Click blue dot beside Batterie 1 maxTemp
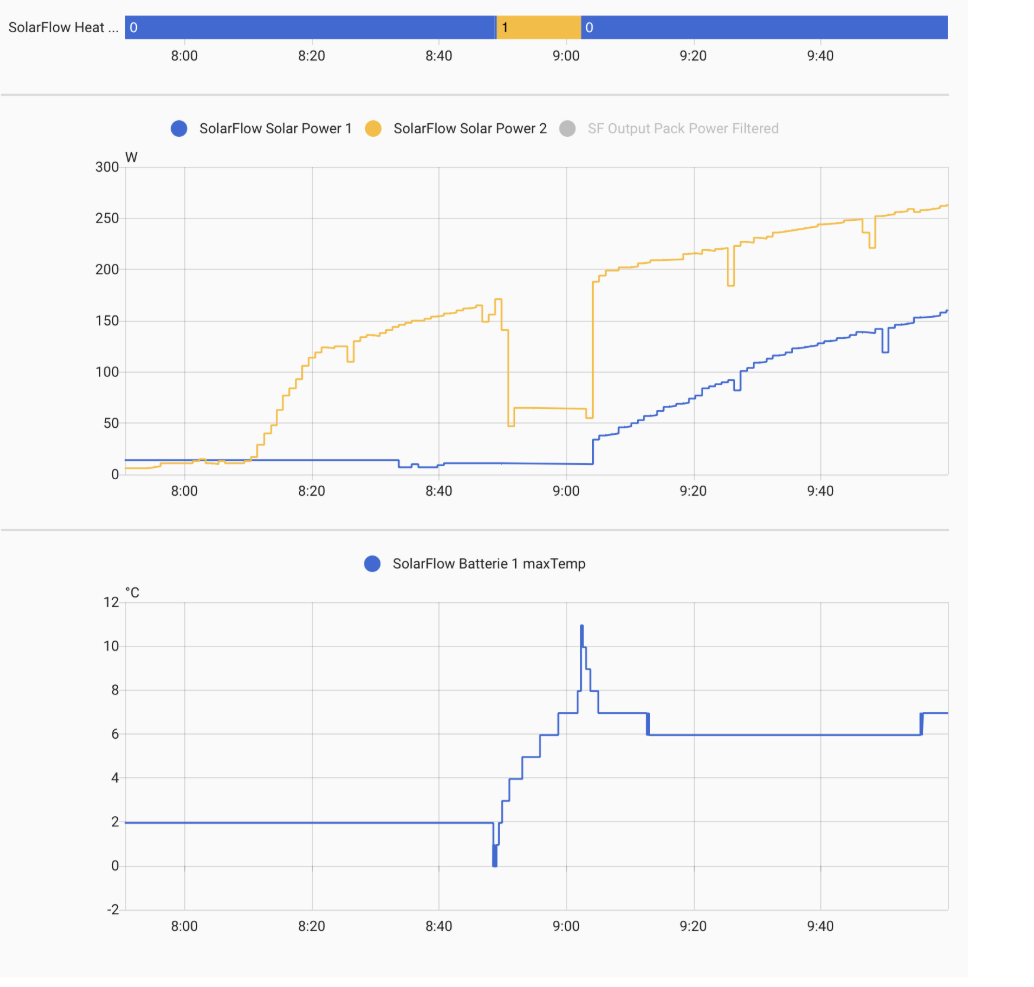 coord(373,564)
